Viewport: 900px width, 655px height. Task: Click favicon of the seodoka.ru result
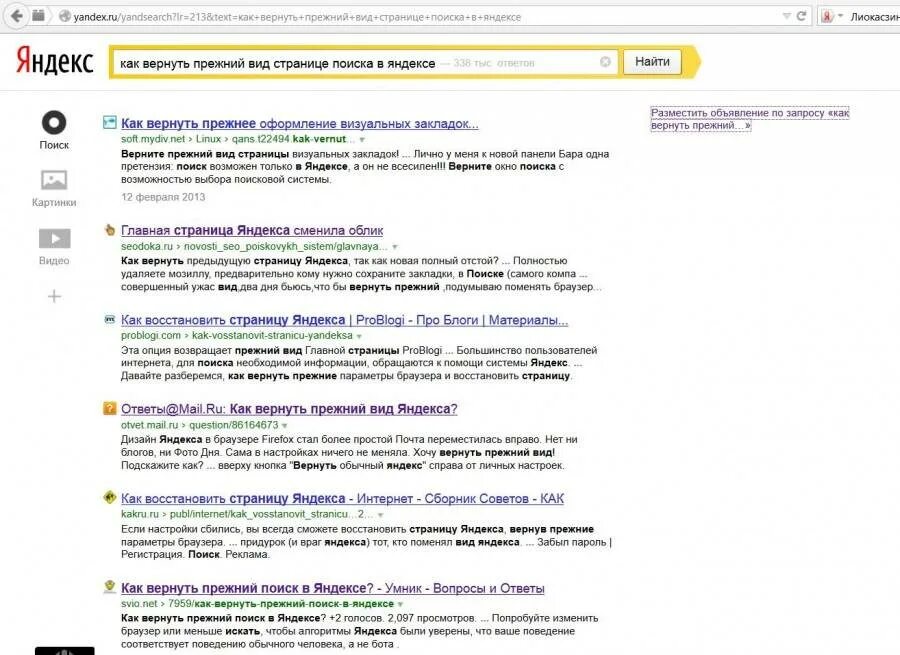point(110,230)
